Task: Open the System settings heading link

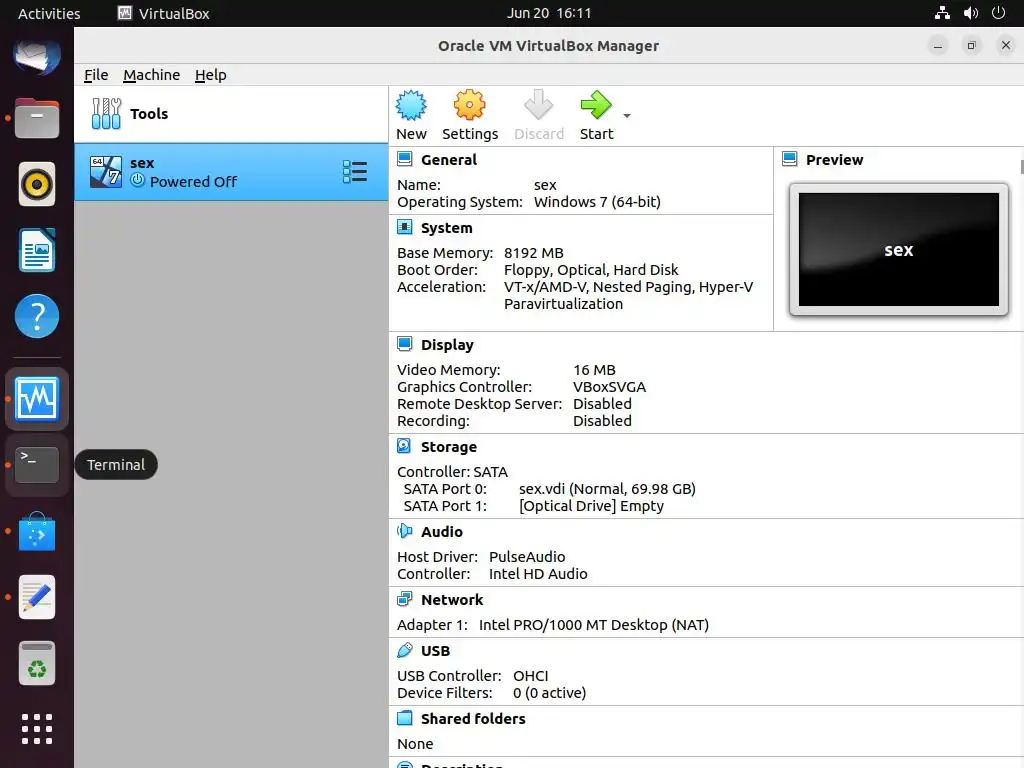Action: click(446, 228)
